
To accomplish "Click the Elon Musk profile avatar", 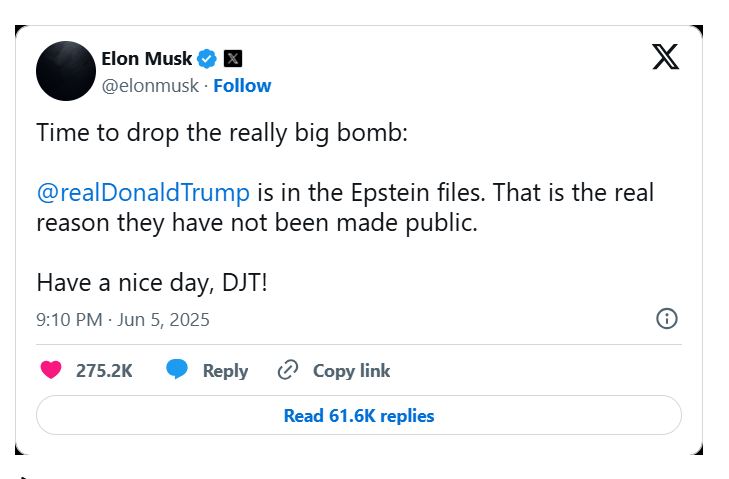I will click(x=66, y=71).
